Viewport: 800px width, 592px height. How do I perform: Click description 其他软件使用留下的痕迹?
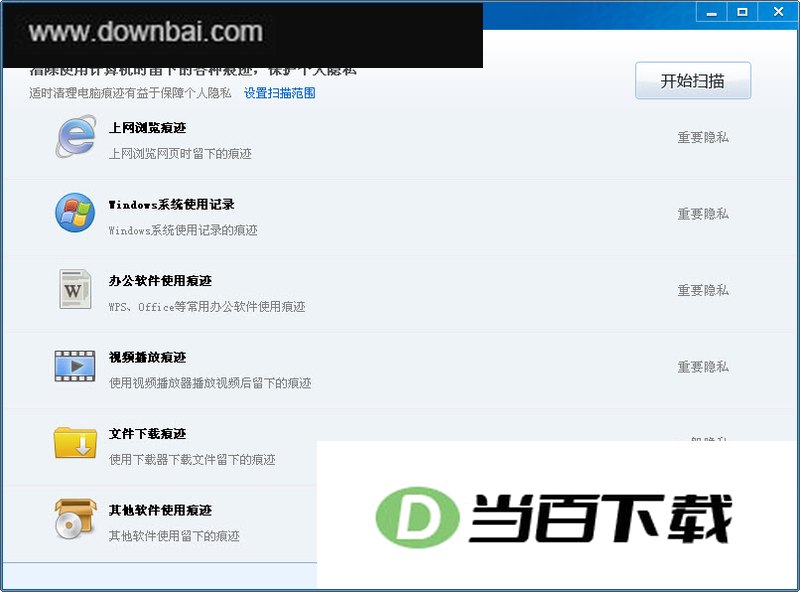[174, 536]
